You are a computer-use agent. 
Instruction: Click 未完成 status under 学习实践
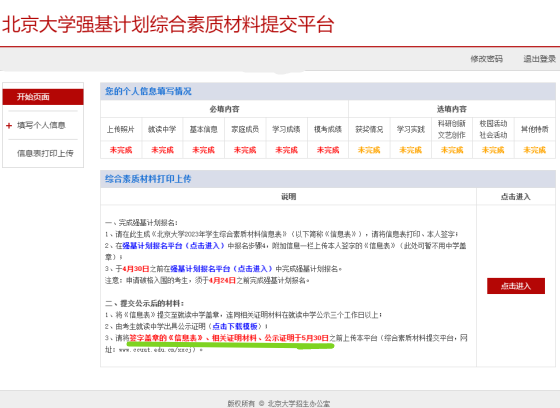pyautogui.click(x=411, y=150)
